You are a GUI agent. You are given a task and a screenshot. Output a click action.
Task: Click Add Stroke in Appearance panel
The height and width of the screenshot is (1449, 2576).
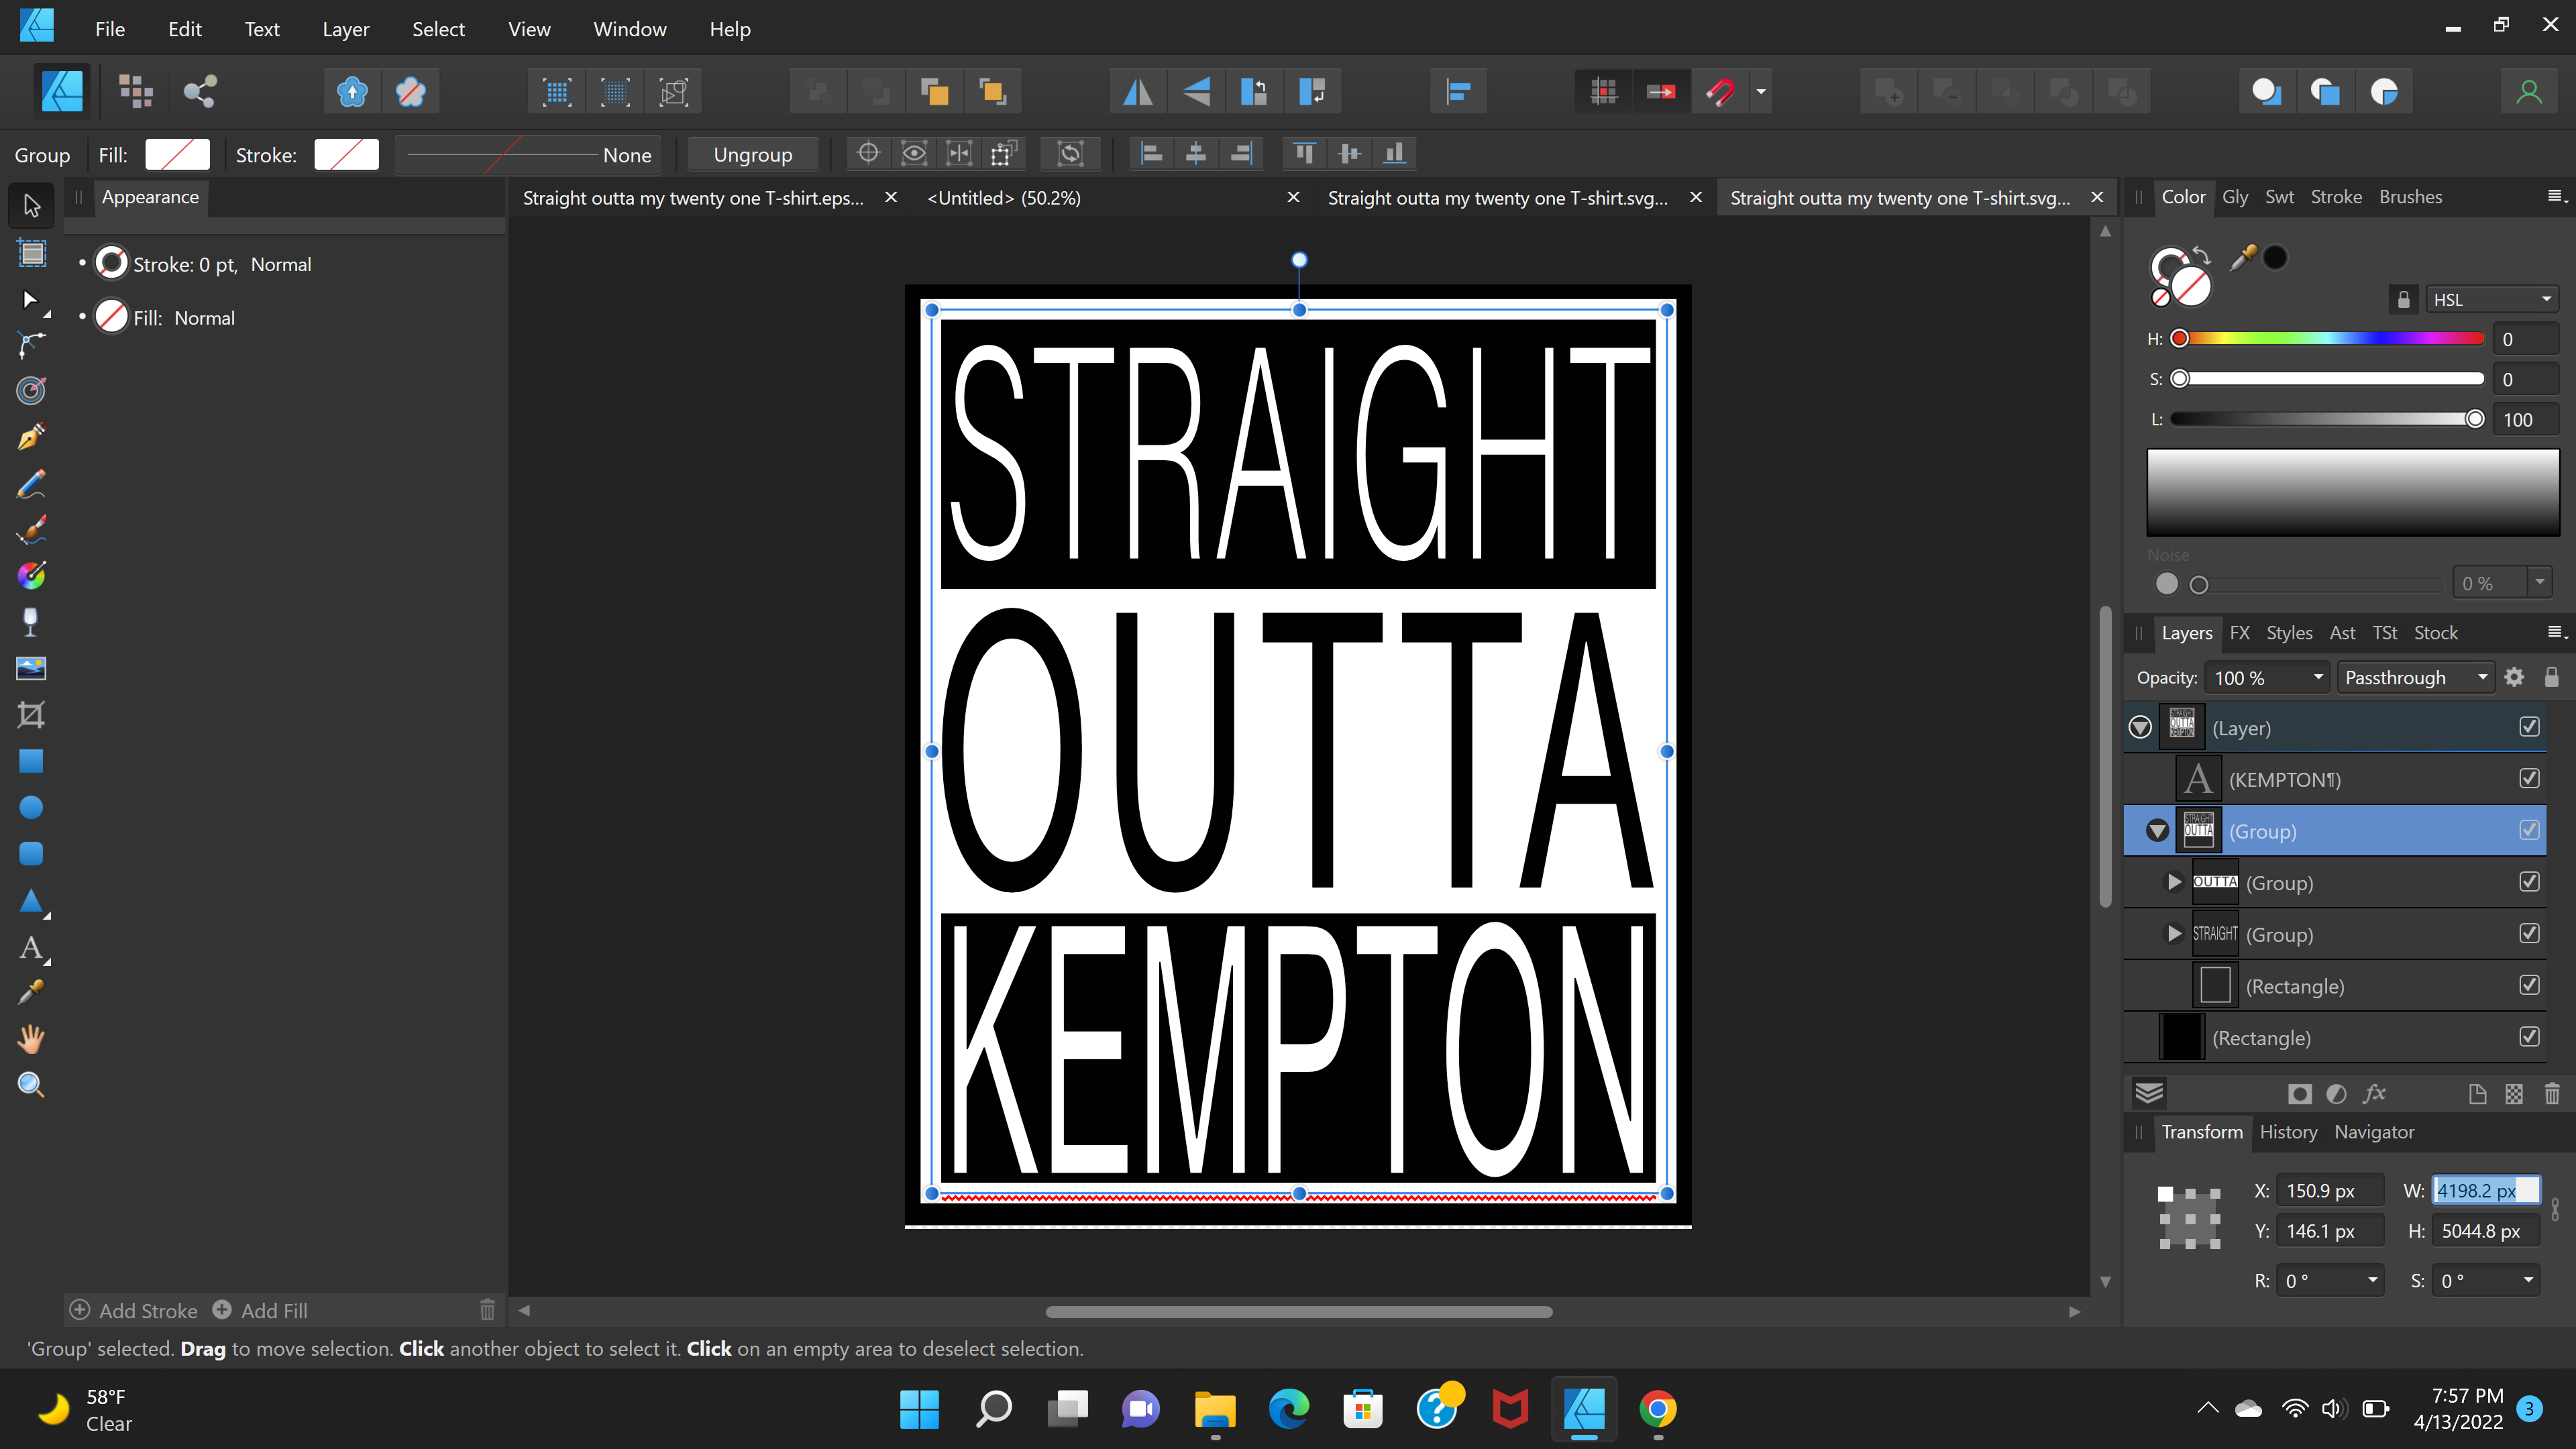pos(133,1310)
